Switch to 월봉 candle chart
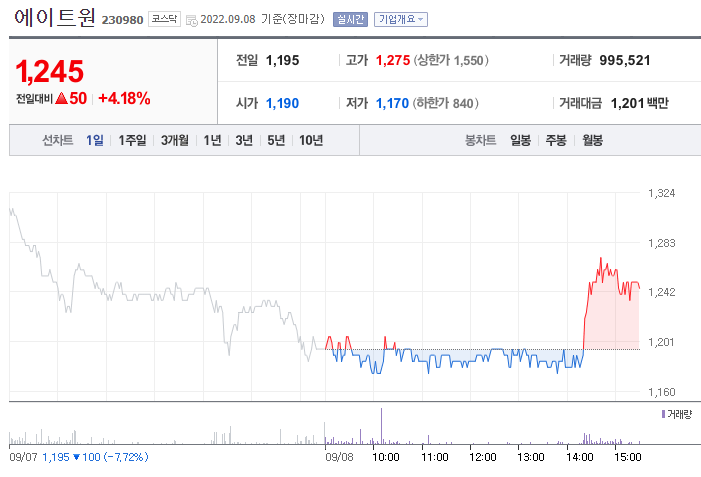Screen dimensions: 701x477 click(592, 140)
